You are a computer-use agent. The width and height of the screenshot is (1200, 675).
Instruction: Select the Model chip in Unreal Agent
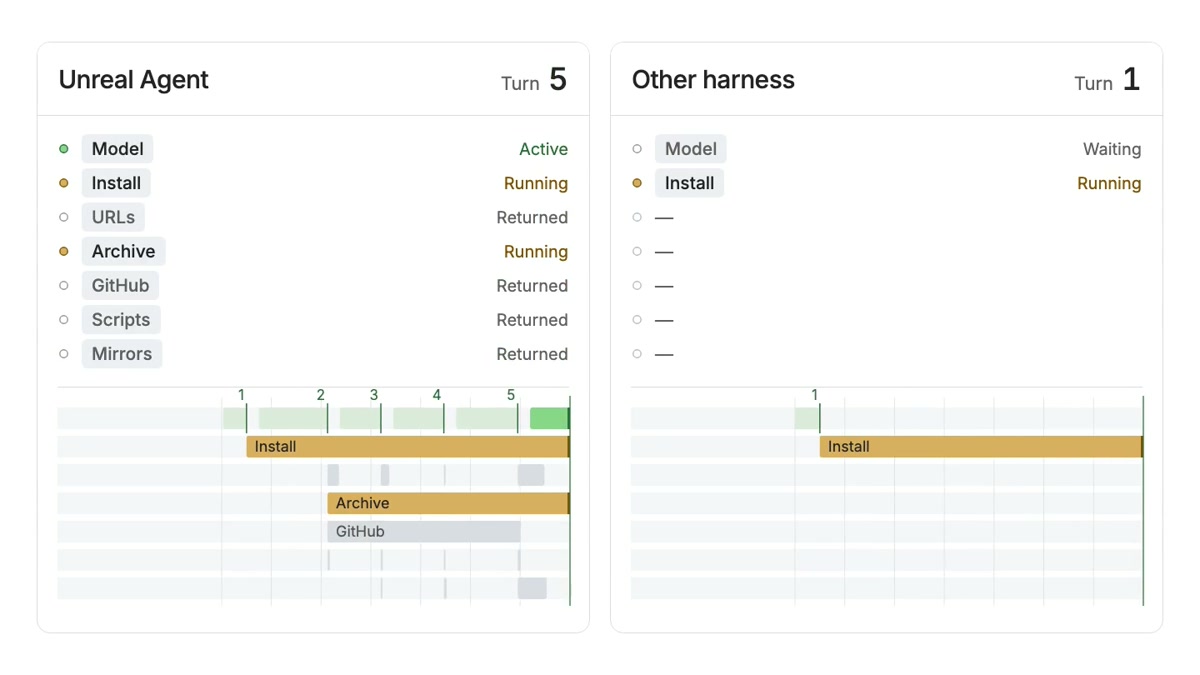[117, 149]
